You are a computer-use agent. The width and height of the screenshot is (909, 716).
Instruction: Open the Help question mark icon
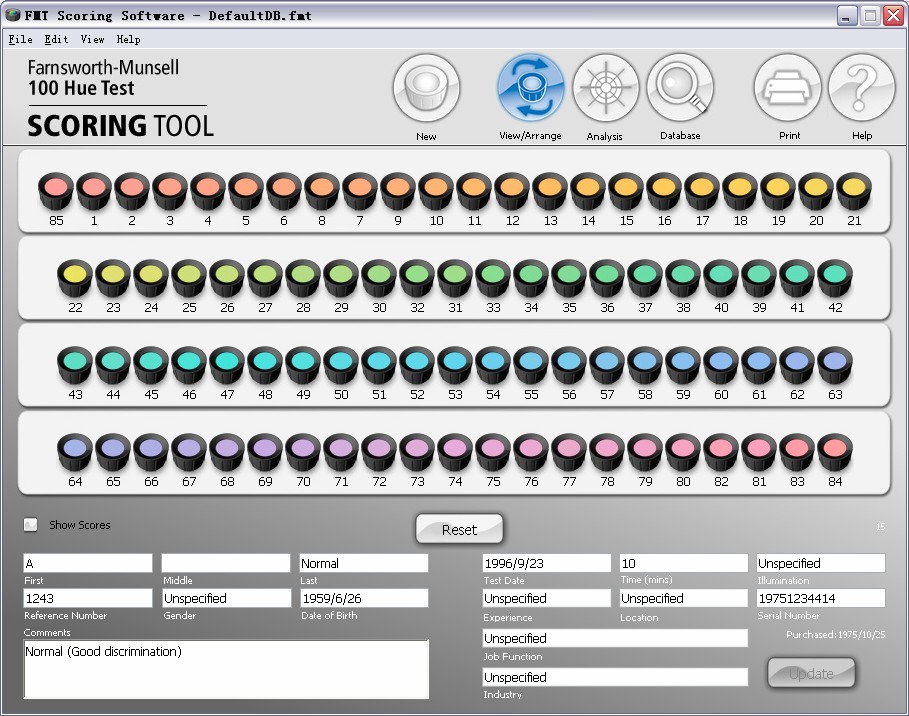(x=861, y=89)
